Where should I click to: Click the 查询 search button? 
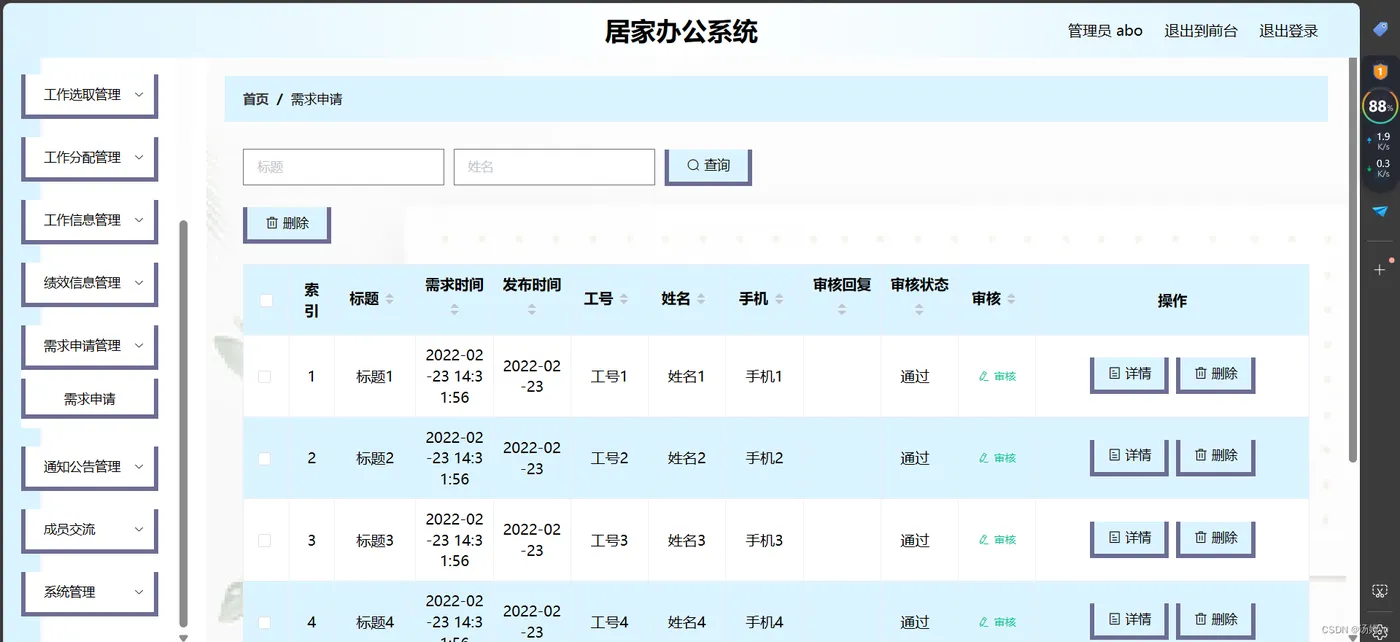708,166
